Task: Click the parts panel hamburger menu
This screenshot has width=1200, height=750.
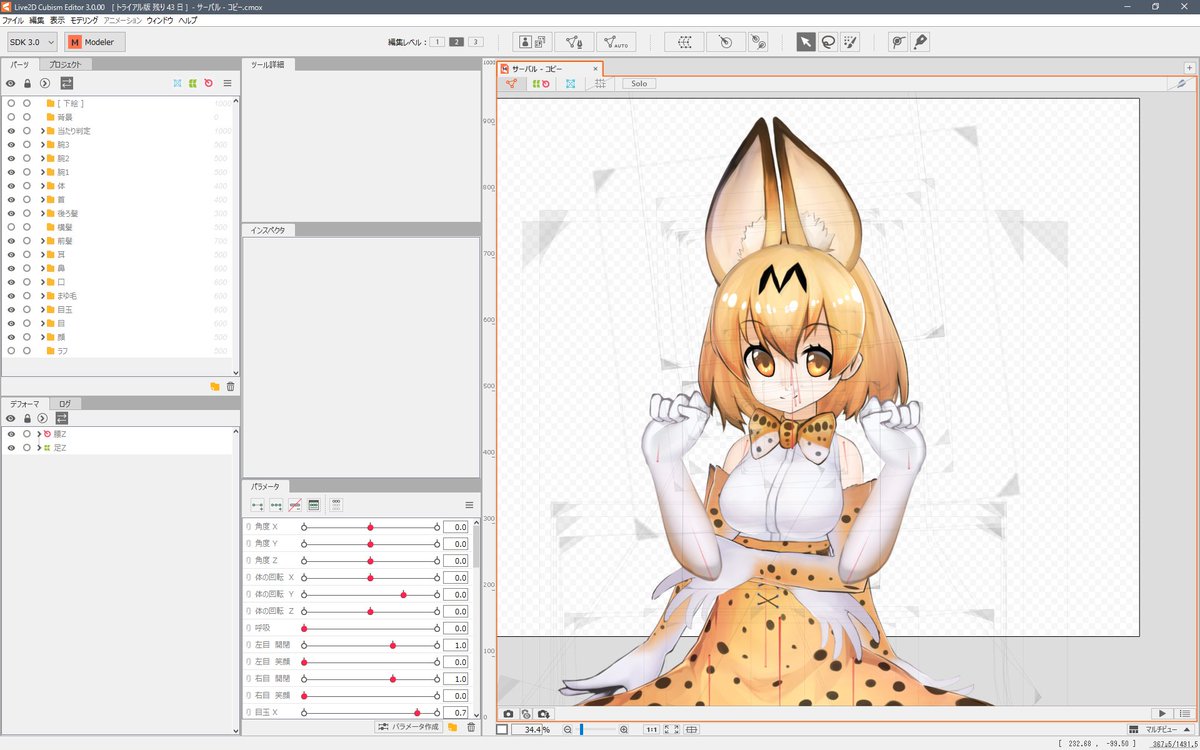Action: 227,83
